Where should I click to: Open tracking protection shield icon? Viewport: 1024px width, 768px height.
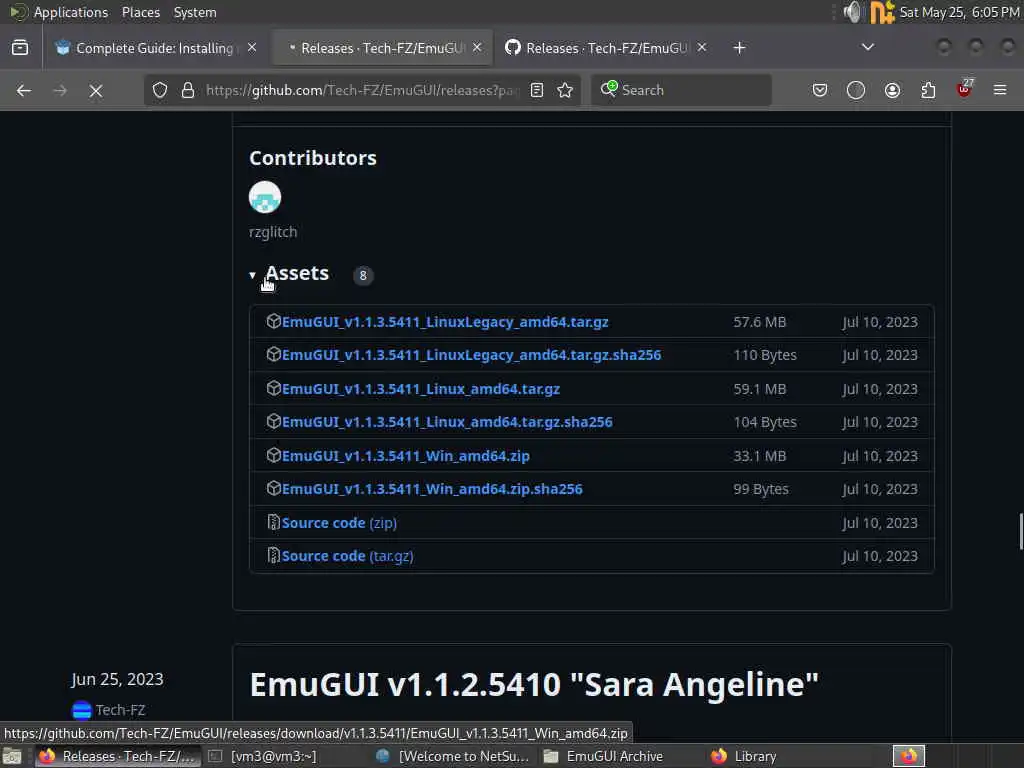pyautogui.click(x=160, y=90)
